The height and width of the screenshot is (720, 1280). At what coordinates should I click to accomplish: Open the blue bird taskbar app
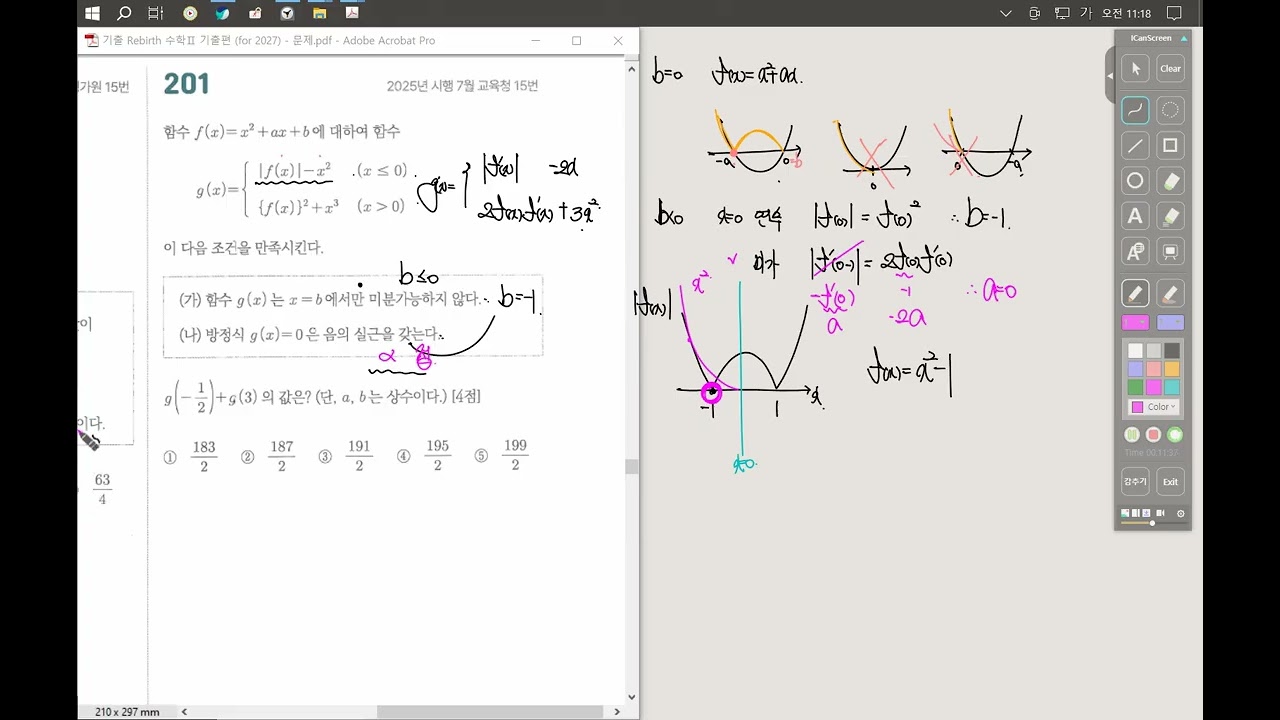click(x=222, y=13)
